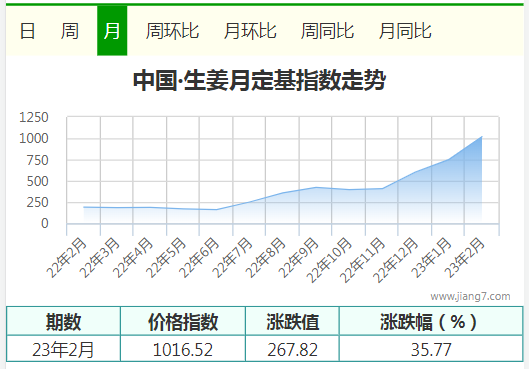Image resolution: width=529 pixels, height=369 pixels.
Task: Click the www.jiang7.com chart credit
Action: pyautogui.click(x=470, y=296)
